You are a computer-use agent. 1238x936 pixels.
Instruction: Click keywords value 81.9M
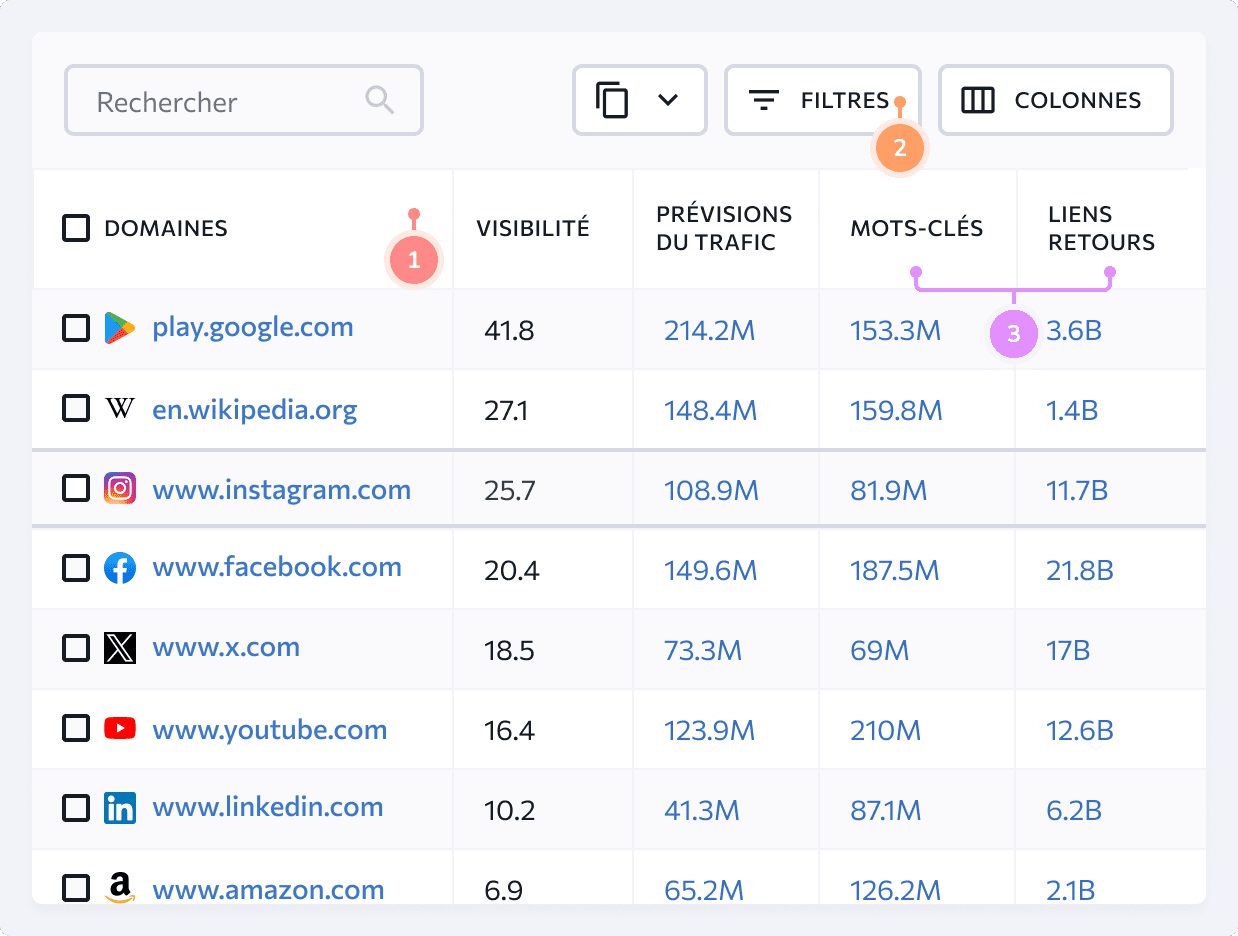(x=888, y=490)
